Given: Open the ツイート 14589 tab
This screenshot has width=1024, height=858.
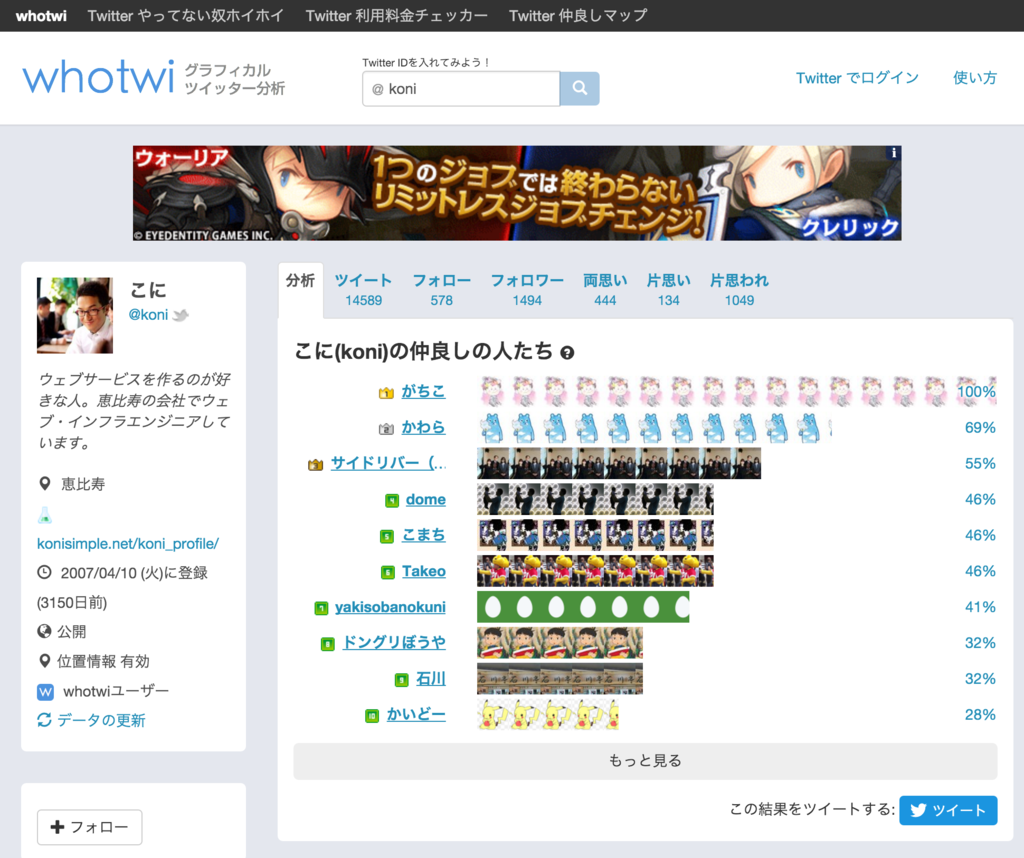Looking at the screenshot, I should pos(364,290).
